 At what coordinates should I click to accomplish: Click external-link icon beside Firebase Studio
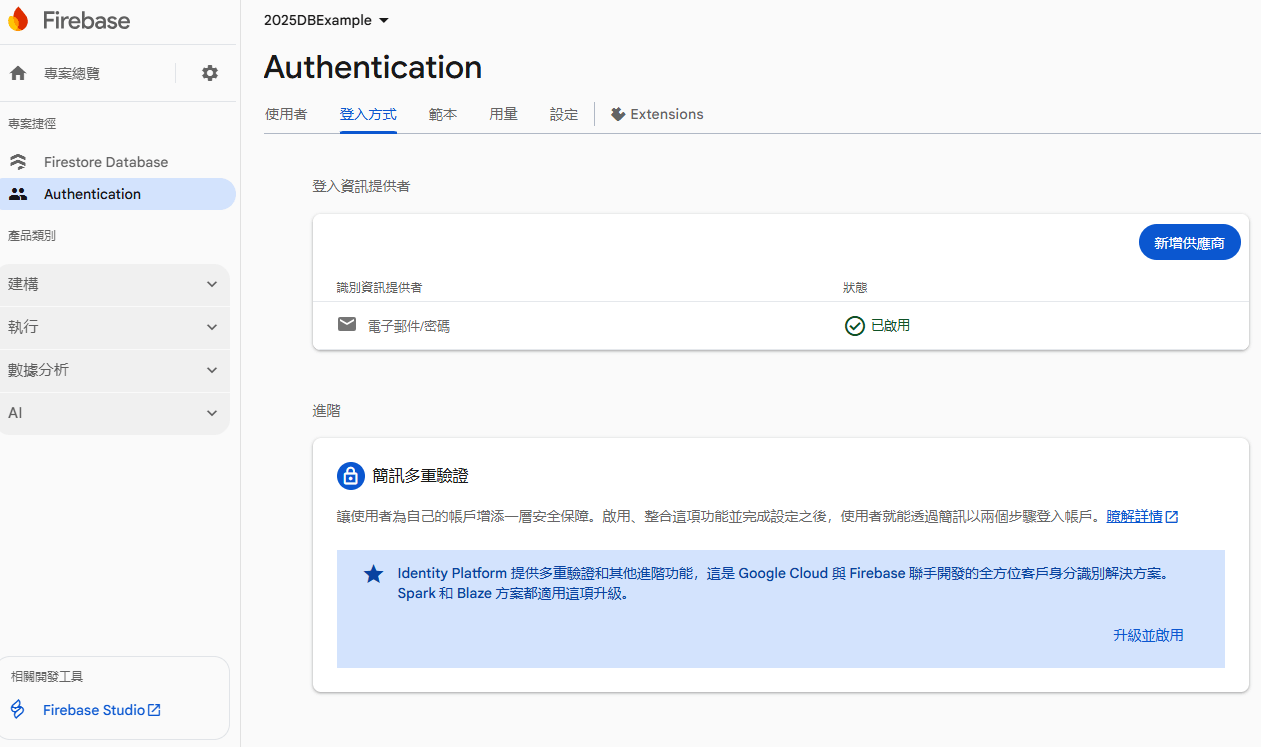pos(154,710)
